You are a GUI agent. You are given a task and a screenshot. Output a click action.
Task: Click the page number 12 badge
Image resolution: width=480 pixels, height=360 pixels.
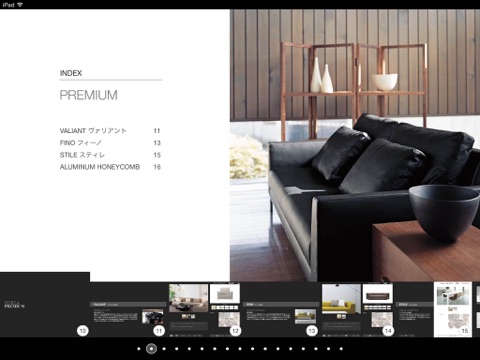tap(235, 331)
